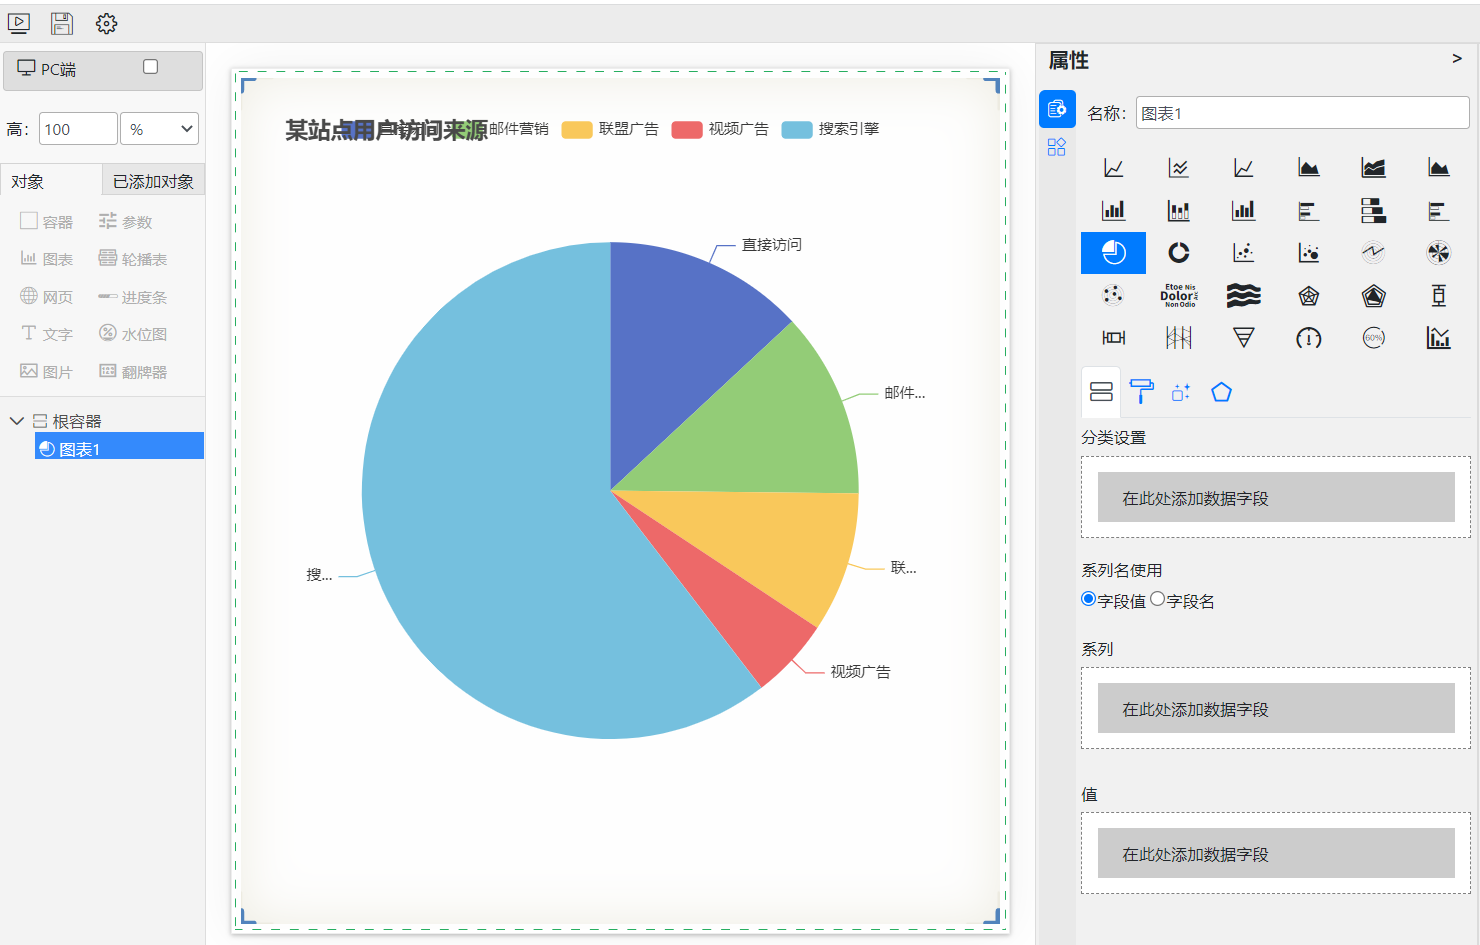Click the 高 height input field
This screenshot has width=1480, height=945.
78,129
